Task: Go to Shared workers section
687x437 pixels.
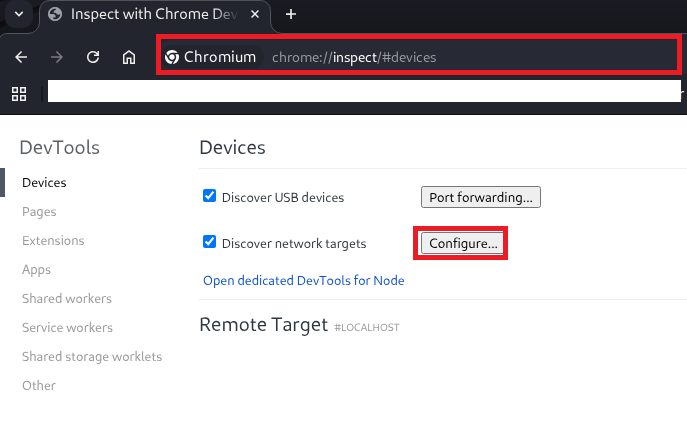Action: [x=67, y=299]
